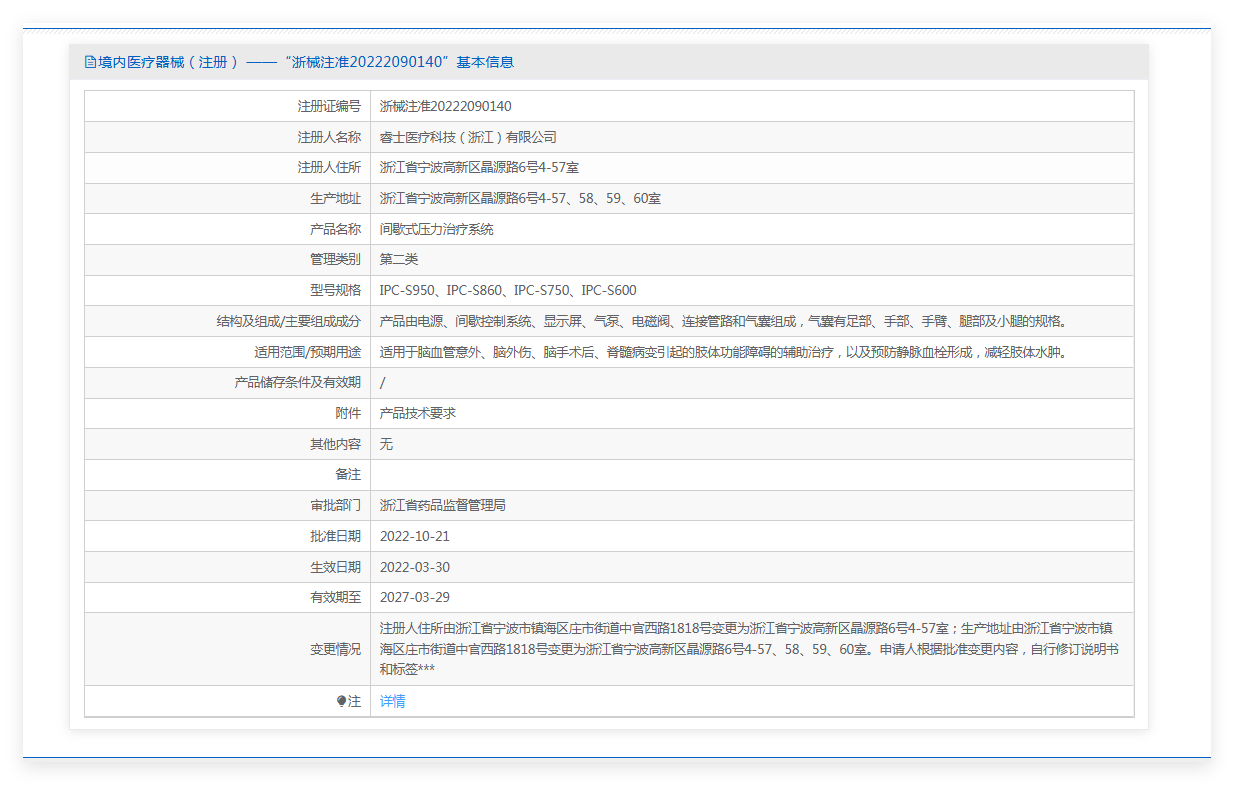Click the 注册人住所 address value
Screen dimensions: 1234x785
tap(479, 168)
